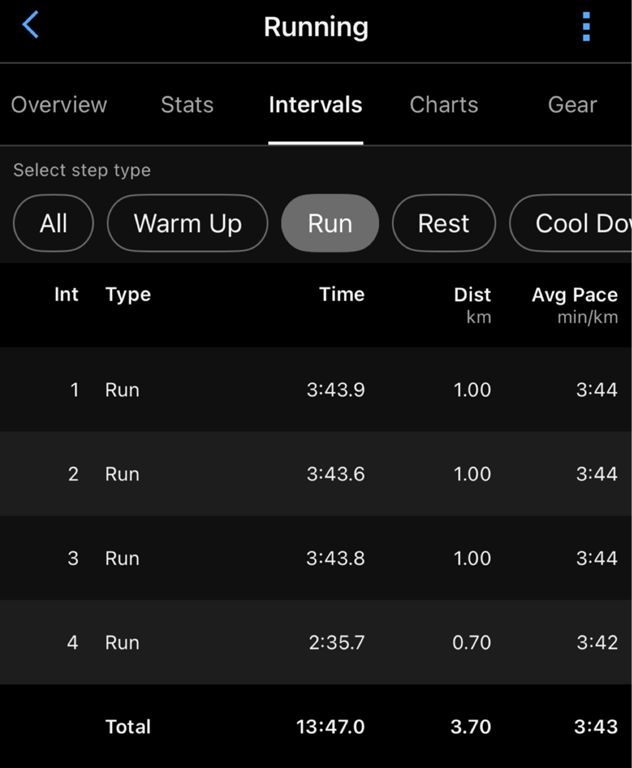Toggle the Run step type filter
The height and width of the screenshot is (768, 632).
click(x=330, y=223)
